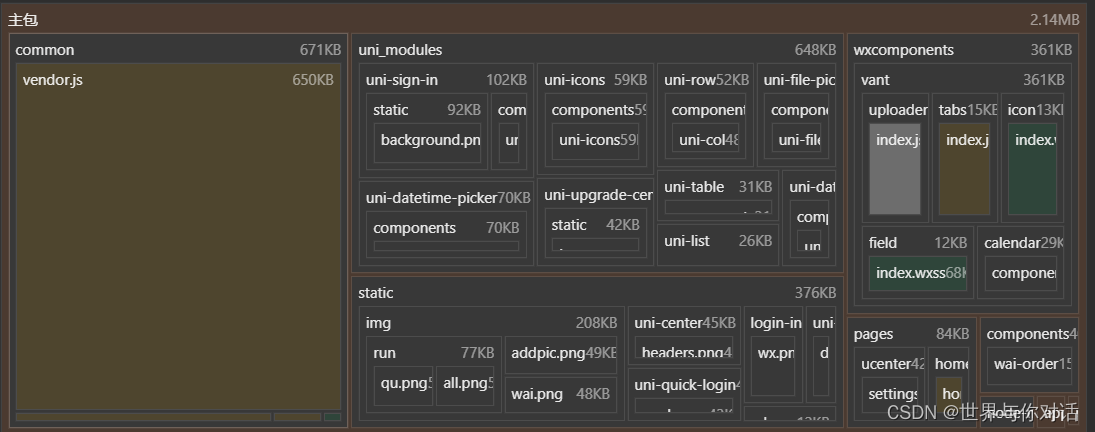Select the vendor.js 650KB block
Viewport: 1095px width, 432px height.
tap(178, 240)
